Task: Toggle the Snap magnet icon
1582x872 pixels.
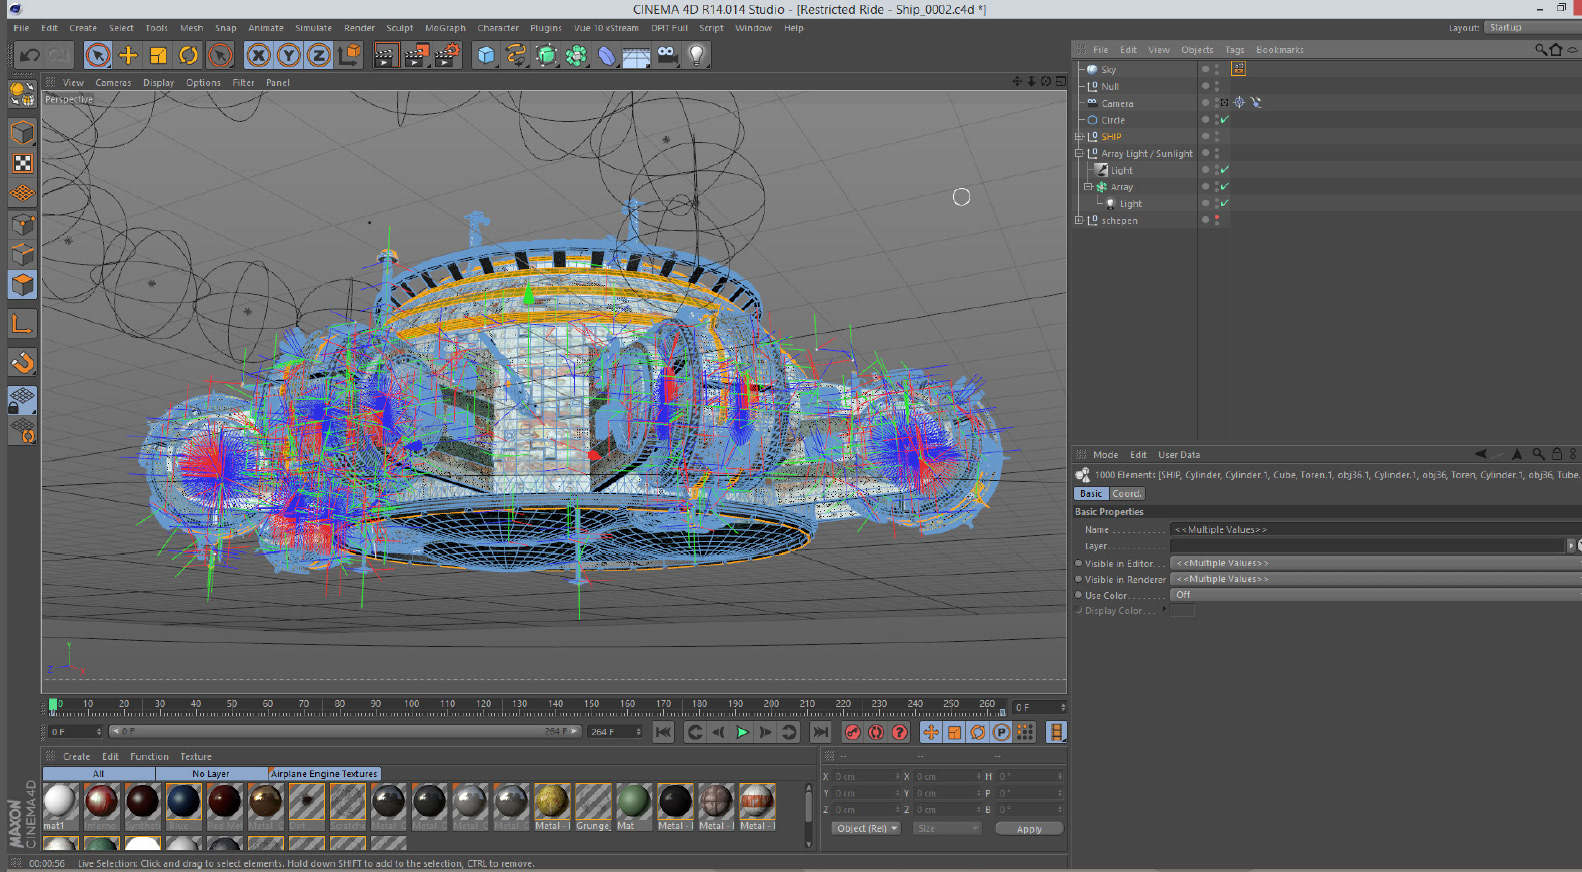Action: [x=22, y=363]
